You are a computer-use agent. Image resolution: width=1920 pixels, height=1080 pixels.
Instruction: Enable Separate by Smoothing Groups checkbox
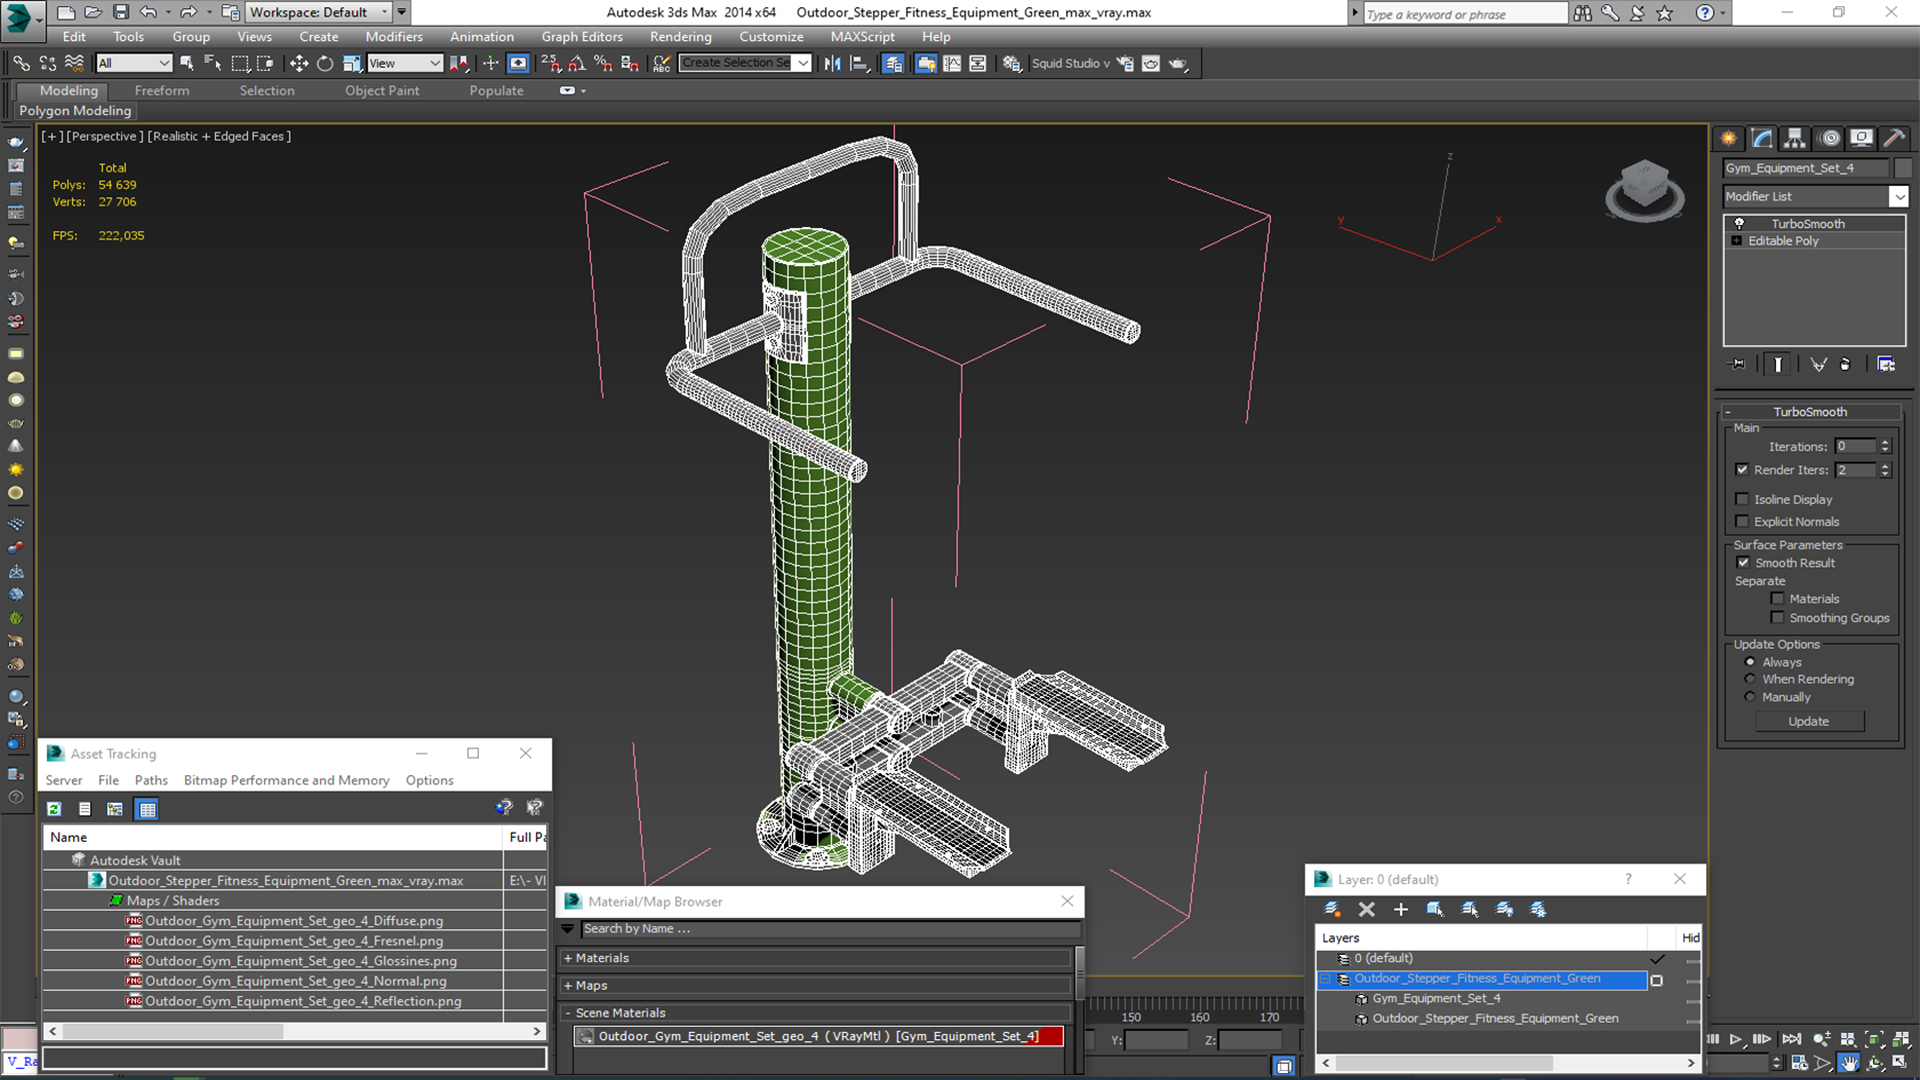coord(1777,618)
